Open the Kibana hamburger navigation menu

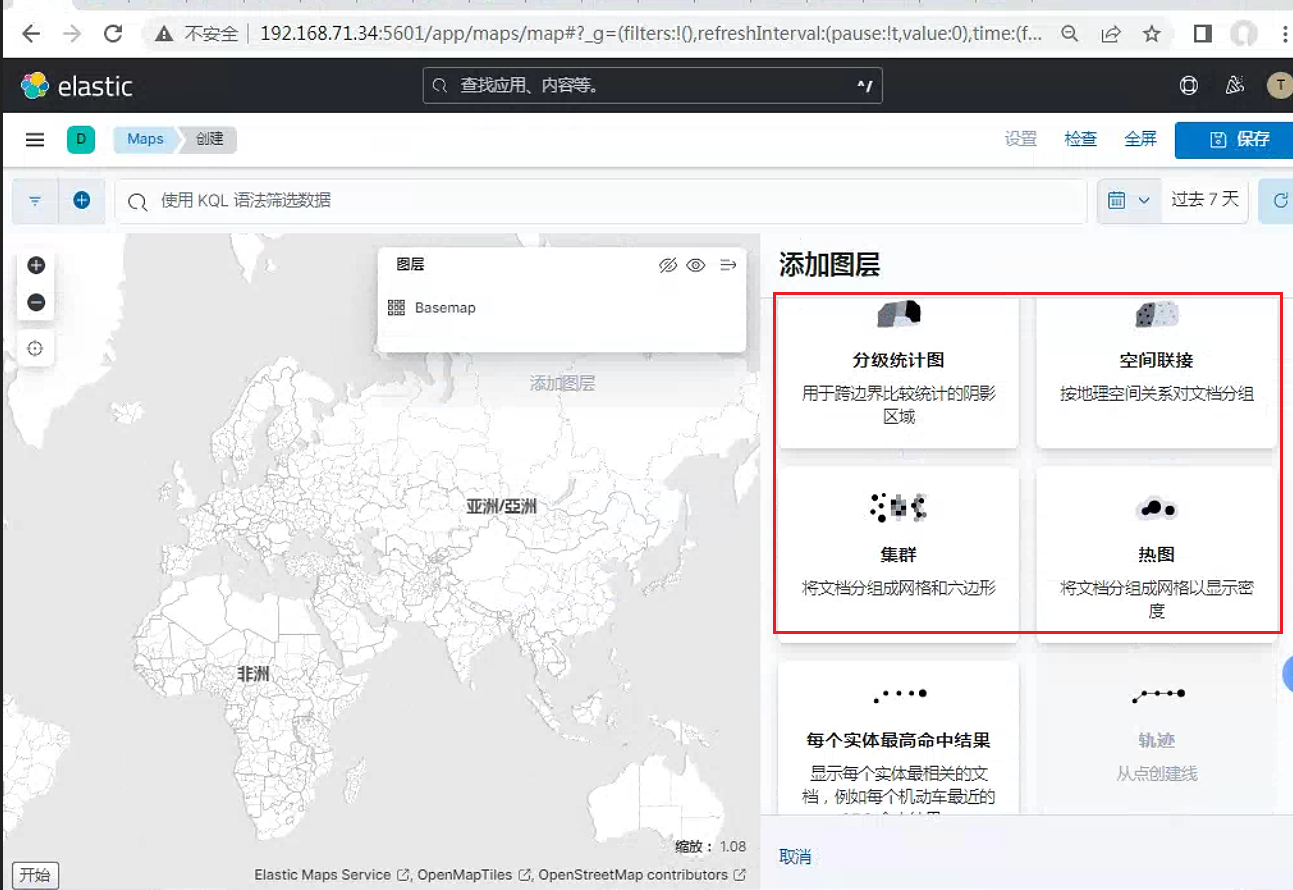point(35,140)
